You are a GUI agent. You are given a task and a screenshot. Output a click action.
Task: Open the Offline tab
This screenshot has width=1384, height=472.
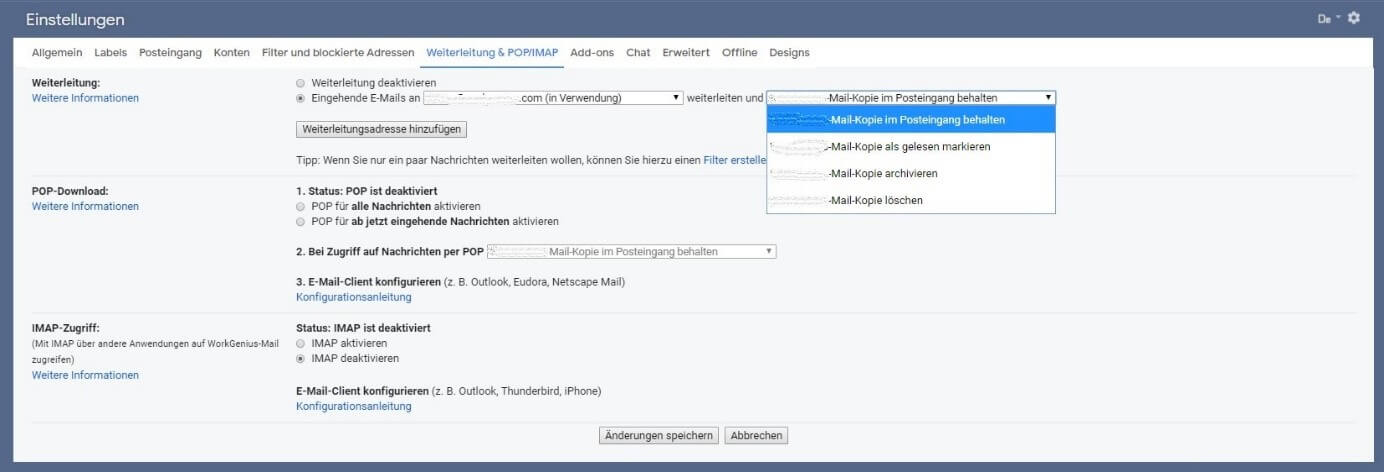pos(740,52)
